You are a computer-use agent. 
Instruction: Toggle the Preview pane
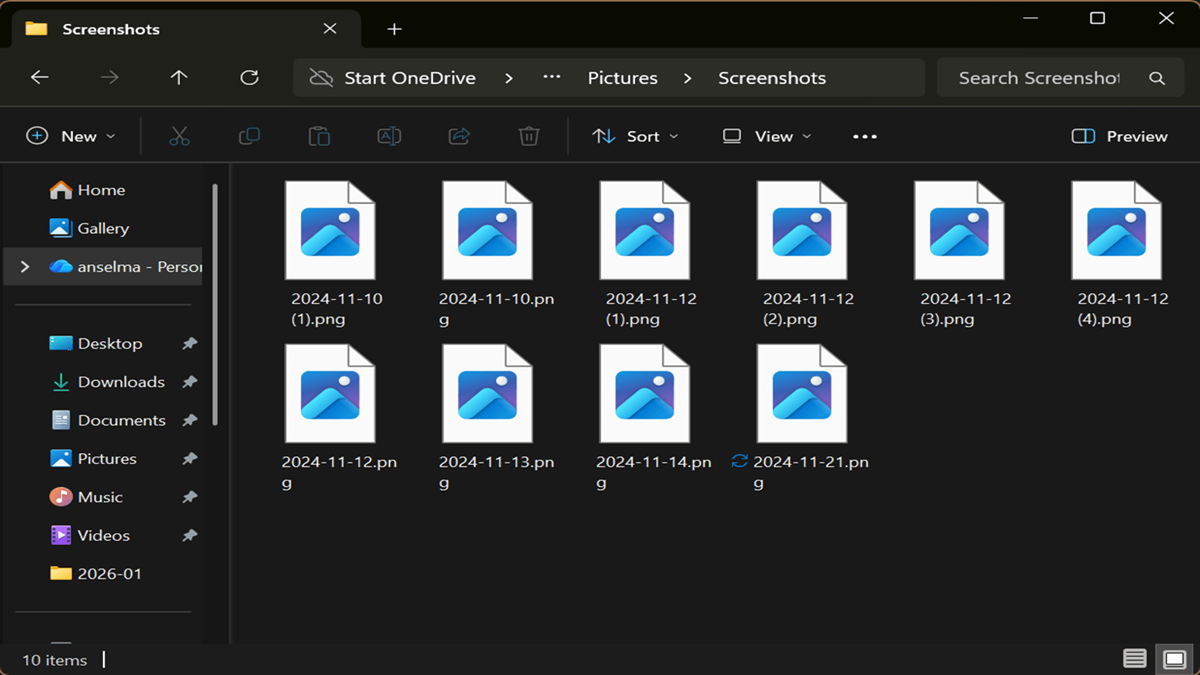[x=1119, y=136]
